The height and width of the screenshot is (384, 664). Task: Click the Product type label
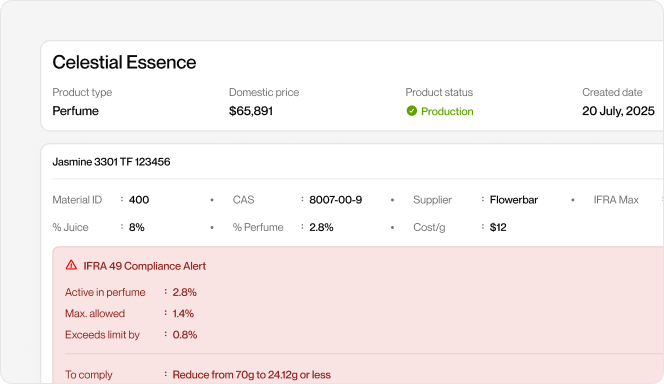[x=82, y=92]
